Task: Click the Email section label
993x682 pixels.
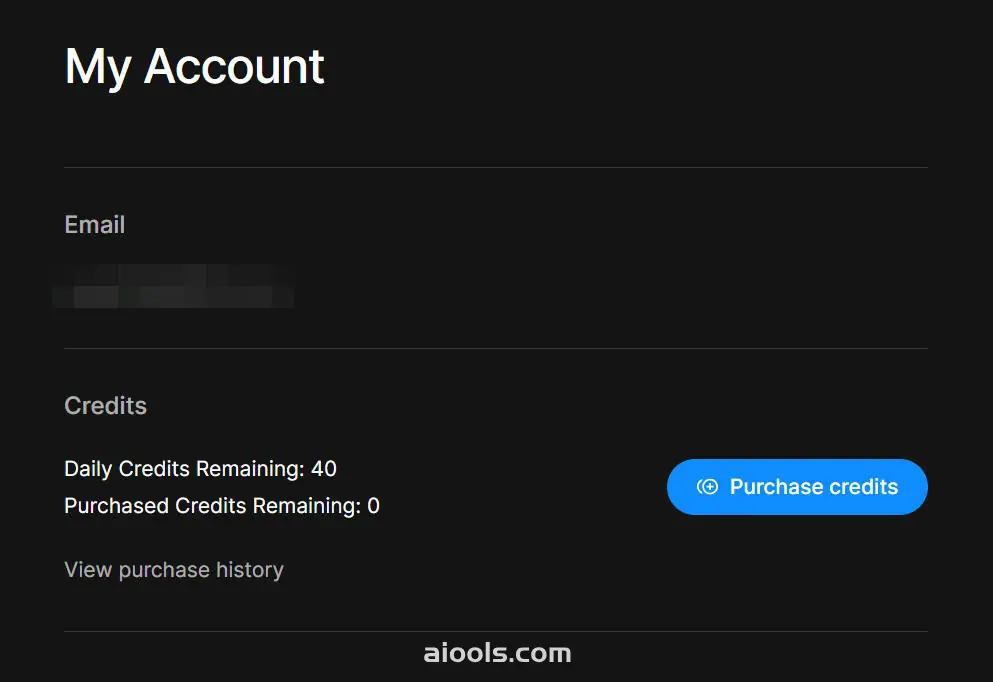Action: [95, 225]
